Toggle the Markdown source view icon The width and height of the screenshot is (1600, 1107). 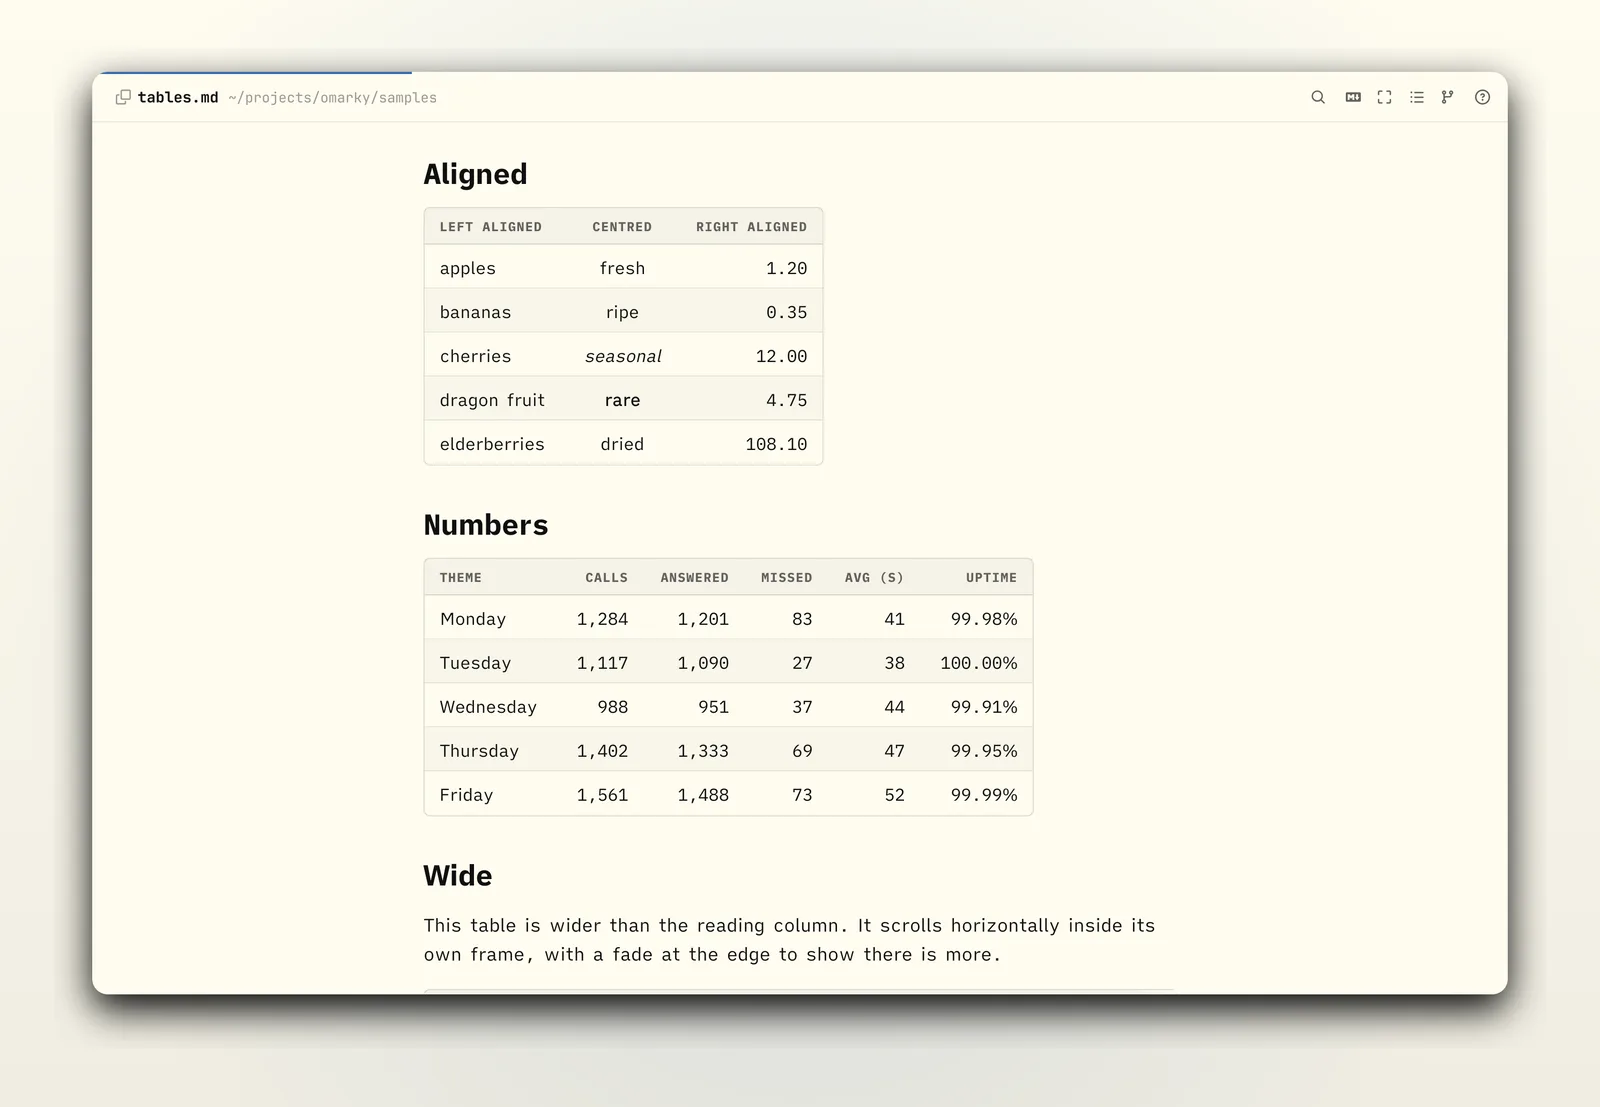coord(1353,97)
